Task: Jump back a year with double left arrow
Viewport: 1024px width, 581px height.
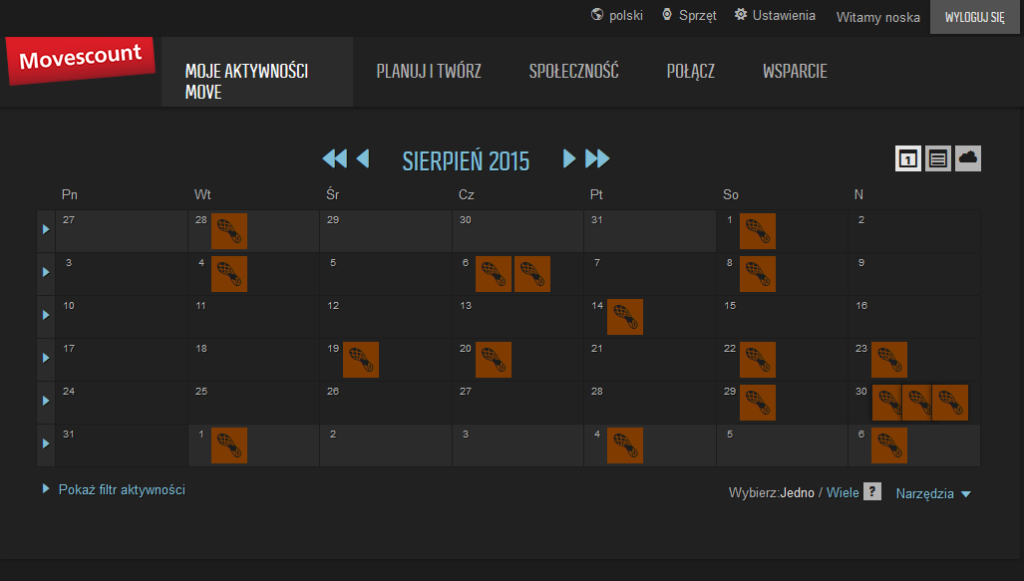Action: (x=334, y=158)
